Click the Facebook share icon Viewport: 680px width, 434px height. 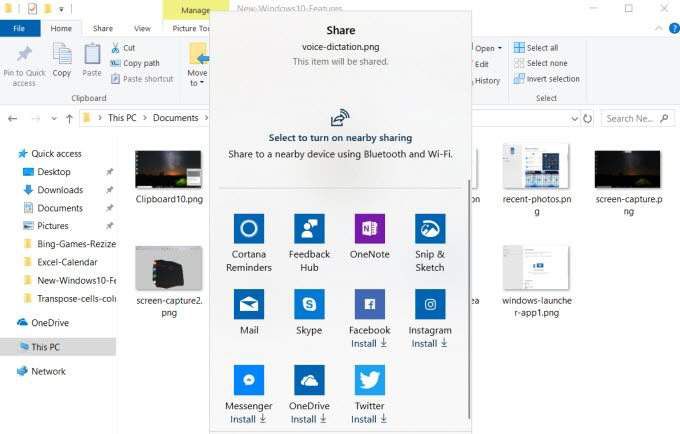[x=369, y=304]
